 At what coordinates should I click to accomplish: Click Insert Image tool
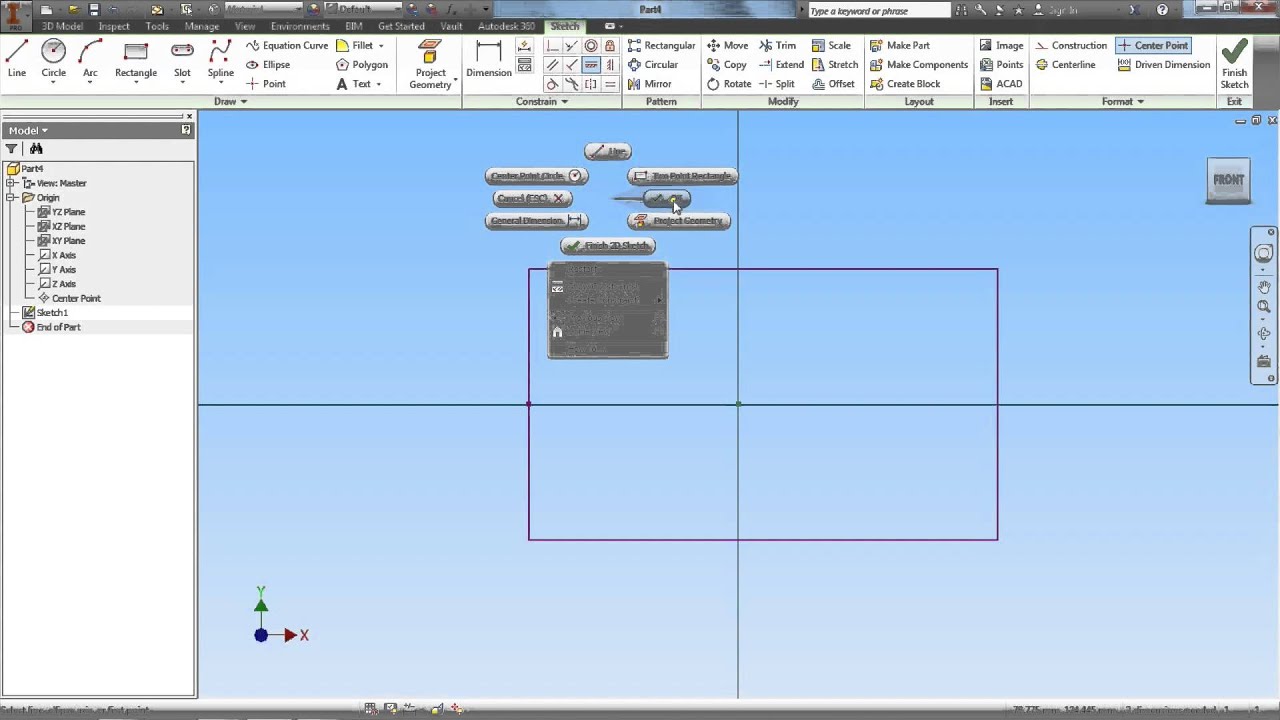1001,45
